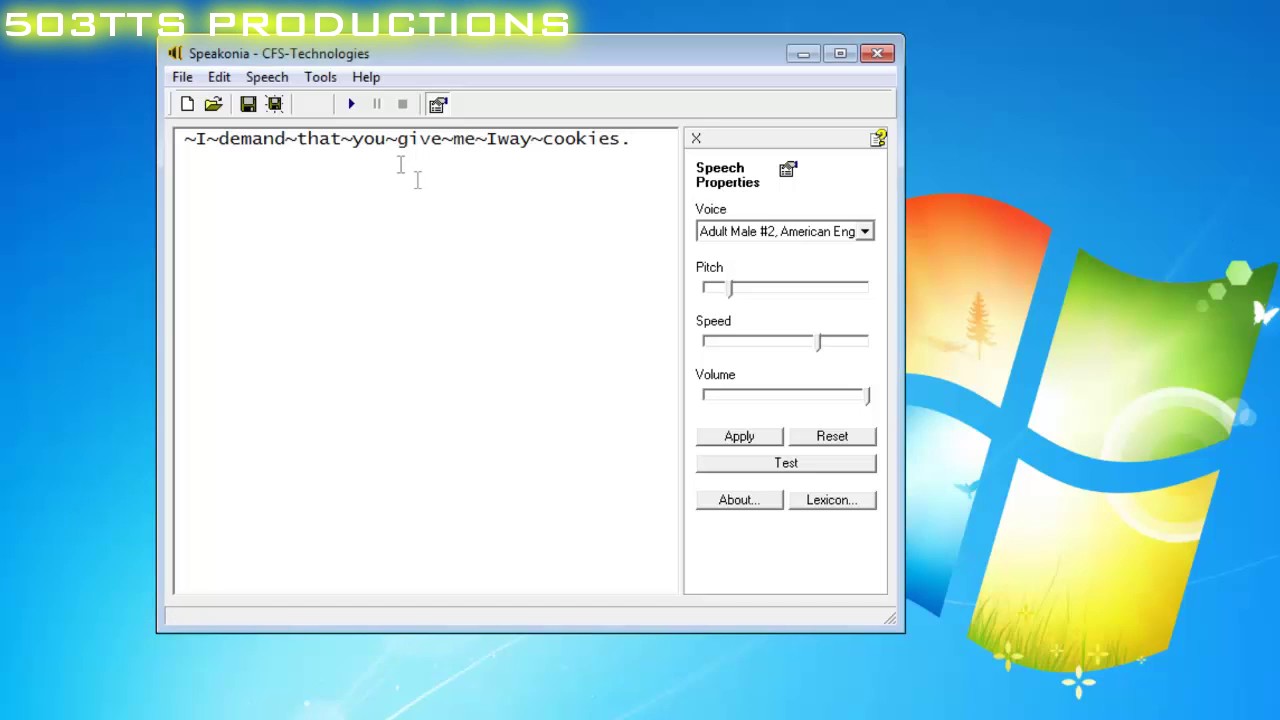Click the Speed slider handle
The image size is (1280, 720).
[818, 342]
